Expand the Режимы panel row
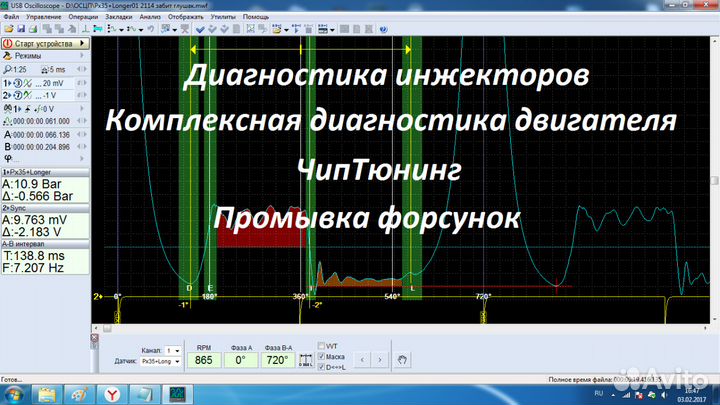This screenshot has height=405, width=720. [45, 56]
